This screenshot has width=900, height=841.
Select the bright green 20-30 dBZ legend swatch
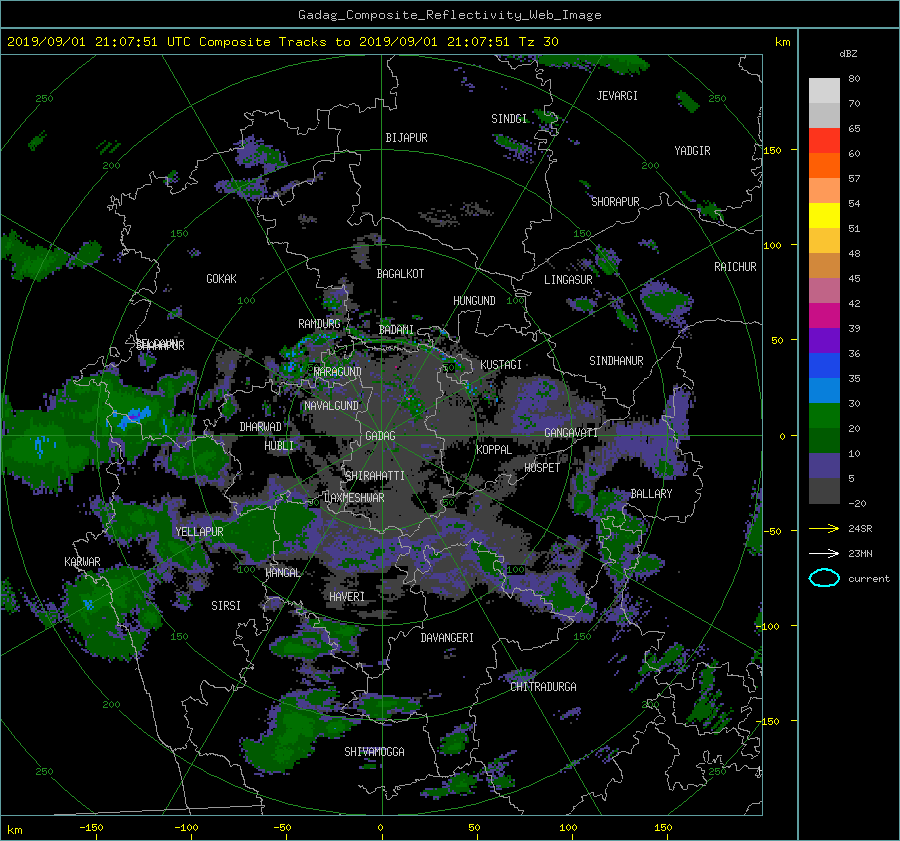coord(824,415)
